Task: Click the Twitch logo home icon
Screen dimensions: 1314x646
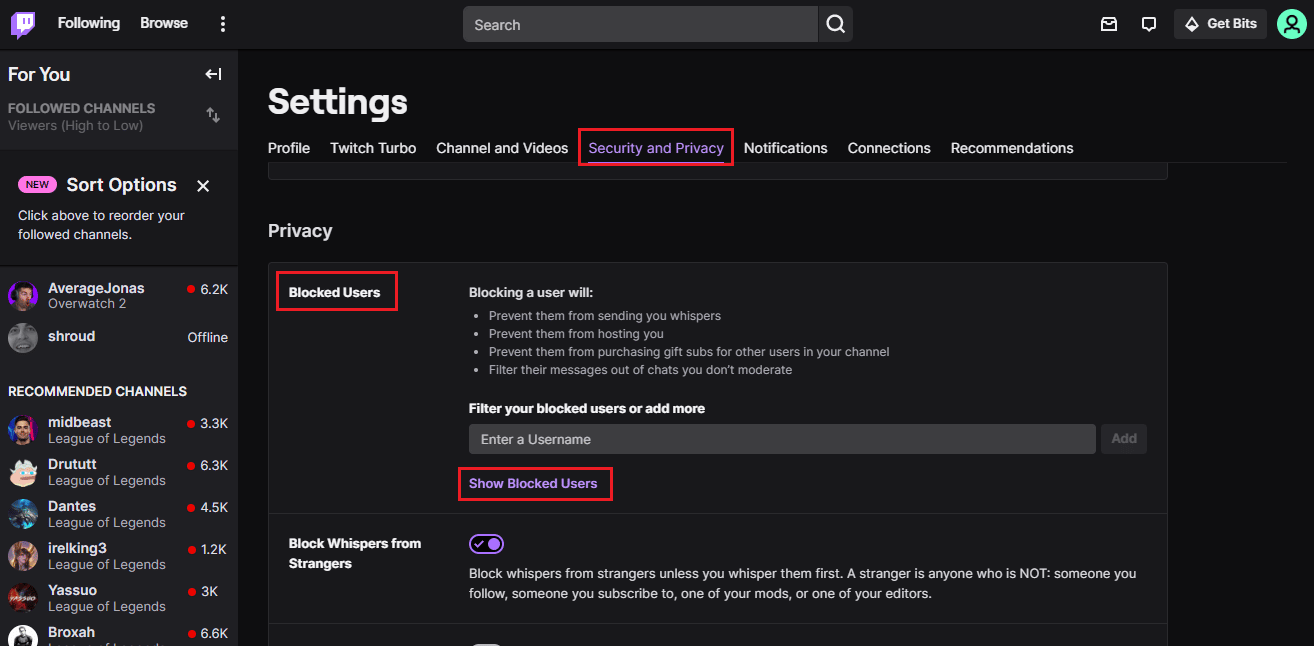Action: (23, 24)
